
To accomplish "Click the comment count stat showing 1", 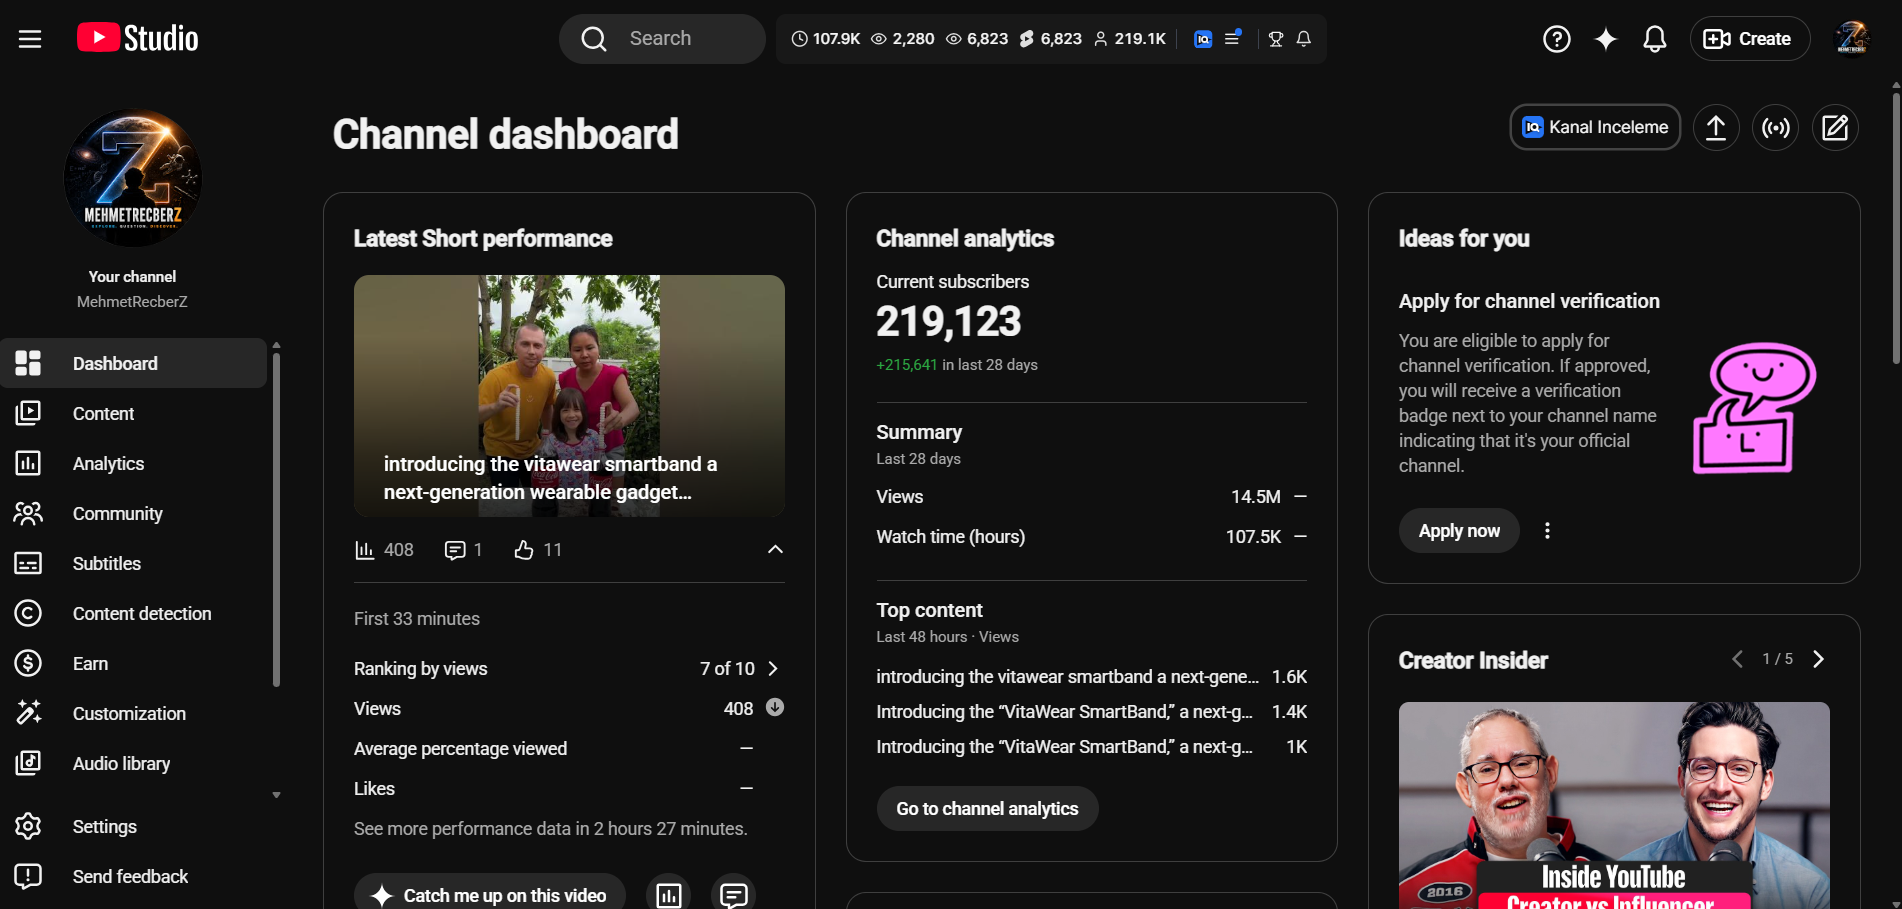I will pyautogui.click(x=463, y=550).
